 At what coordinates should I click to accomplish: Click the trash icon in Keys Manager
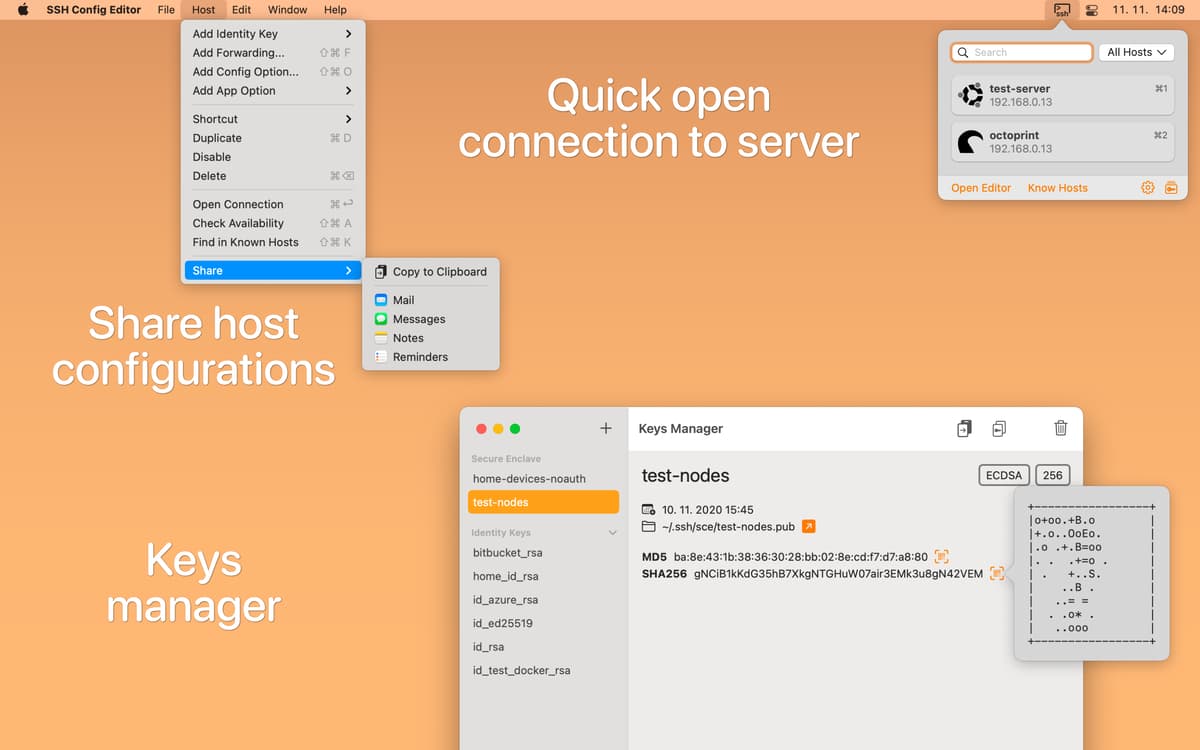(x=1061, y=428)
